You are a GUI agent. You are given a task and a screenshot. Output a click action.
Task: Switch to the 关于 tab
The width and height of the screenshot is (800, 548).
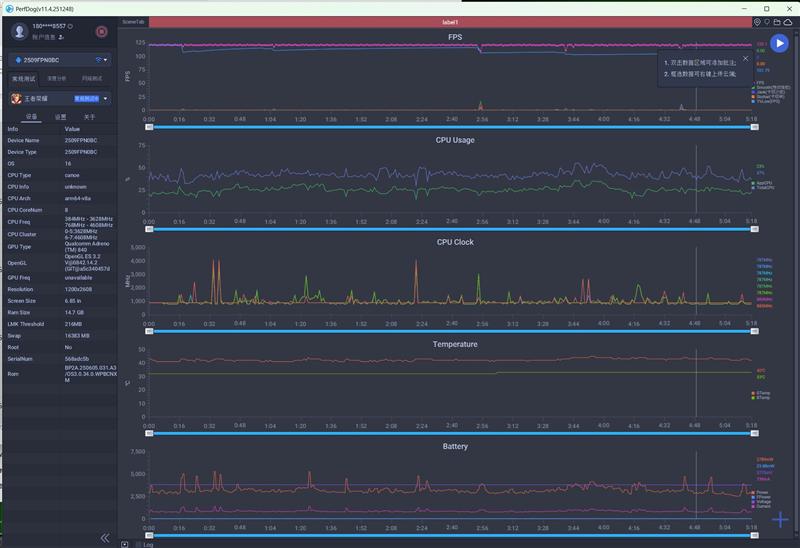coord(89,117)
